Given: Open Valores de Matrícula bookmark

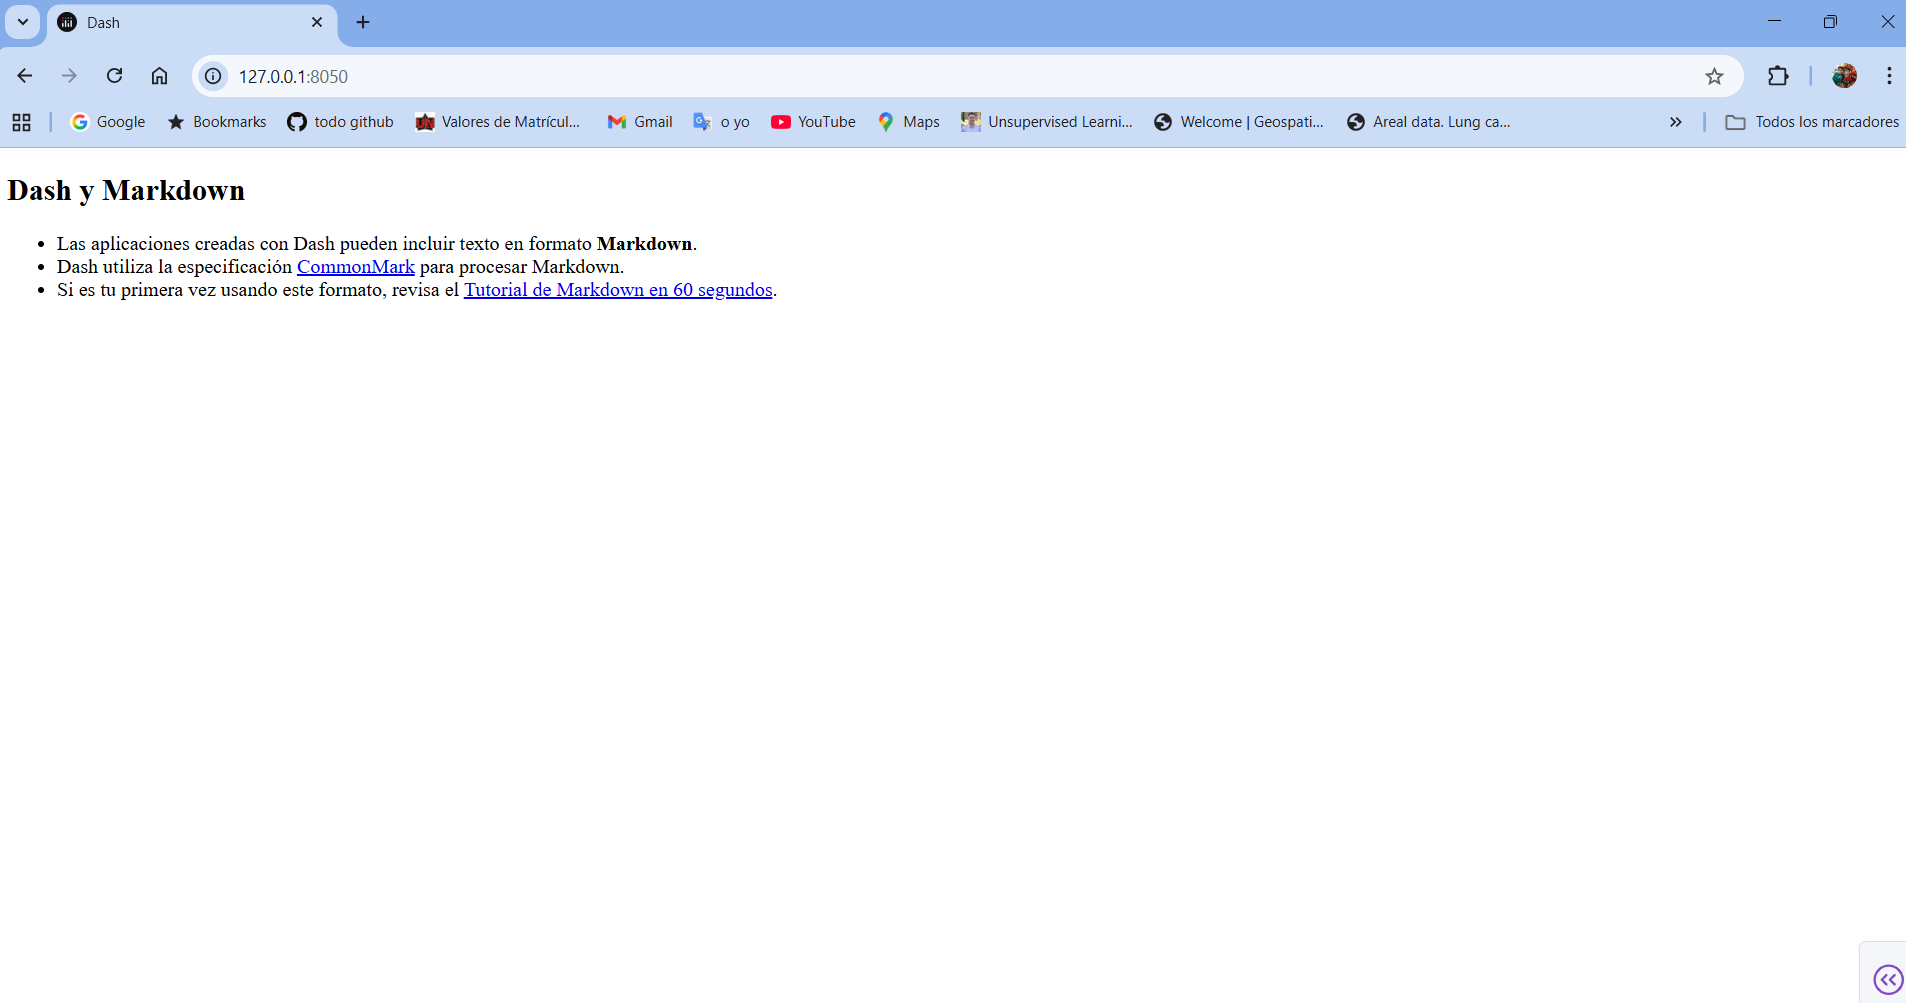Looking at the screenshot, I should coord(498,122).
